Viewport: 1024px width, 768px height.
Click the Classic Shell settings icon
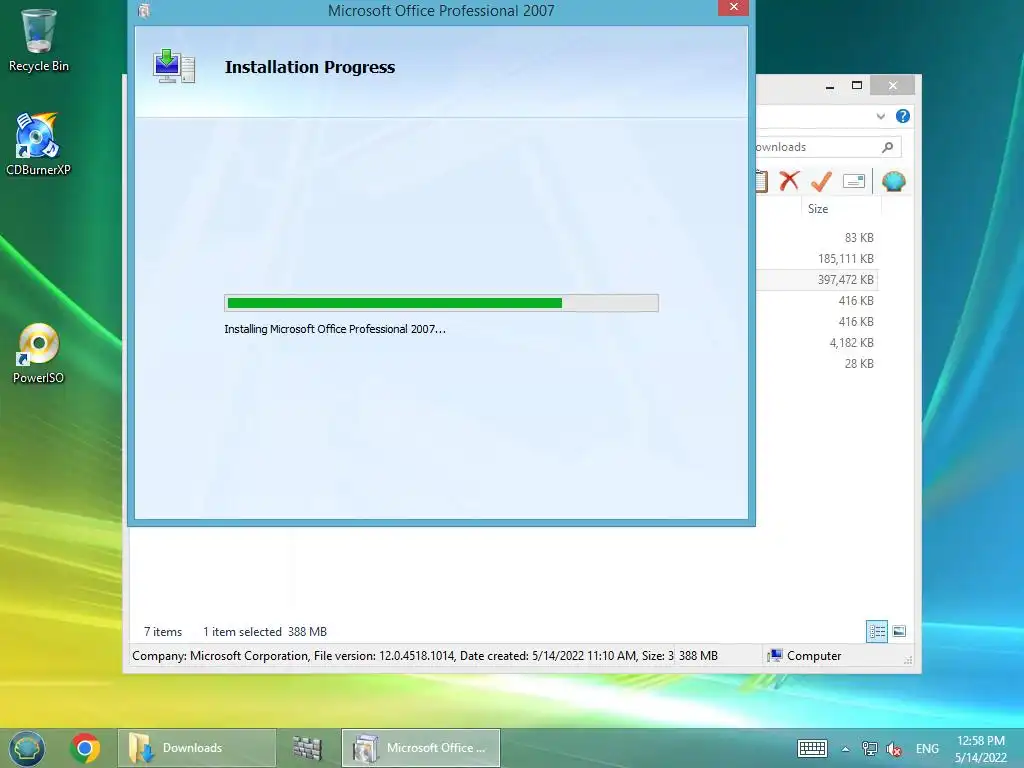[893, 181]
